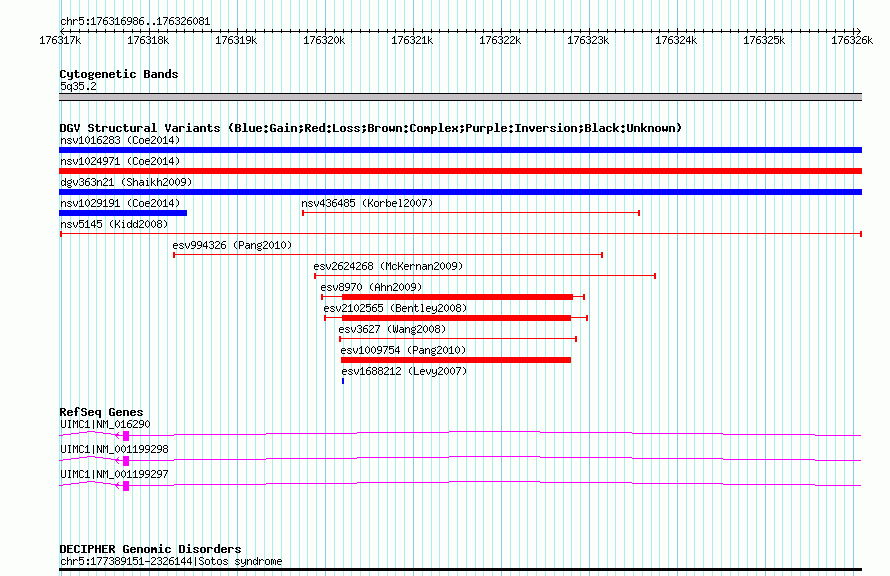Click the 176317k ruler tick label

click(x=60, y=40)
